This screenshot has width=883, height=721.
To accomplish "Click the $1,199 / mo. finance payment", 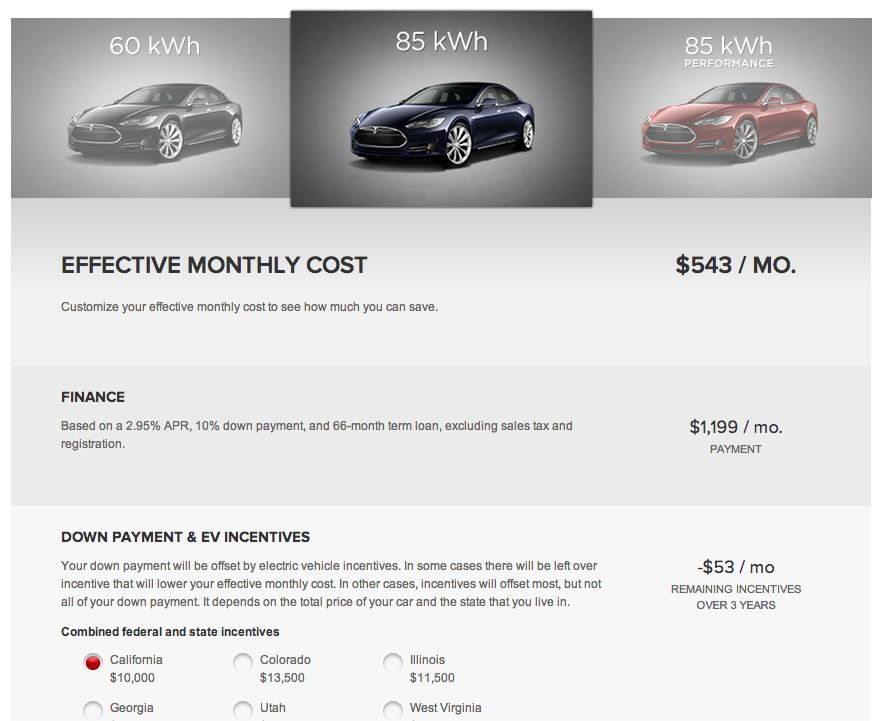I will (x=736, y=427).
